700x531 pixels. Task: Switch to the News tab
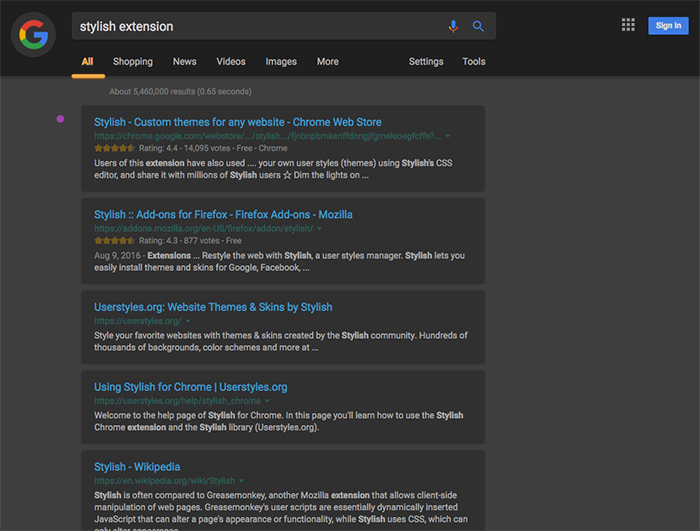coord(184,62)
